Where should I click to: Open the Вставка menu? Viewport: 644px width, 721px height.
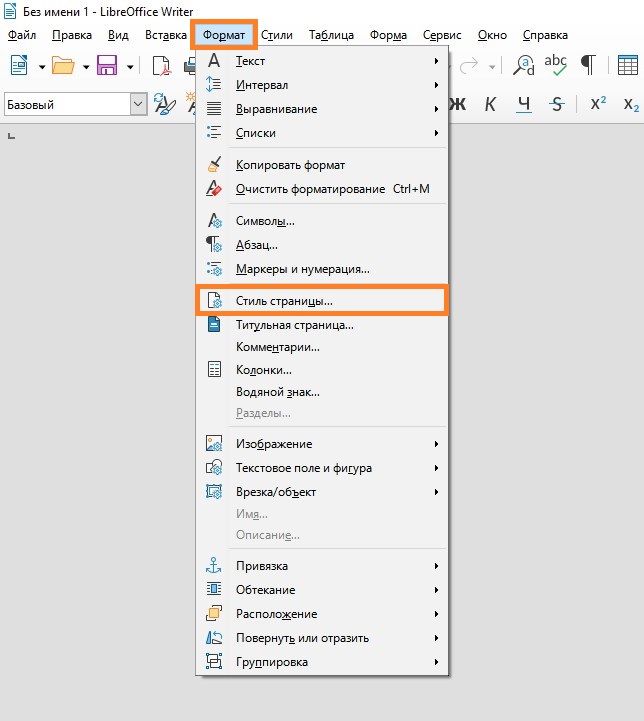pyautogui.click(x=165, y=35)
